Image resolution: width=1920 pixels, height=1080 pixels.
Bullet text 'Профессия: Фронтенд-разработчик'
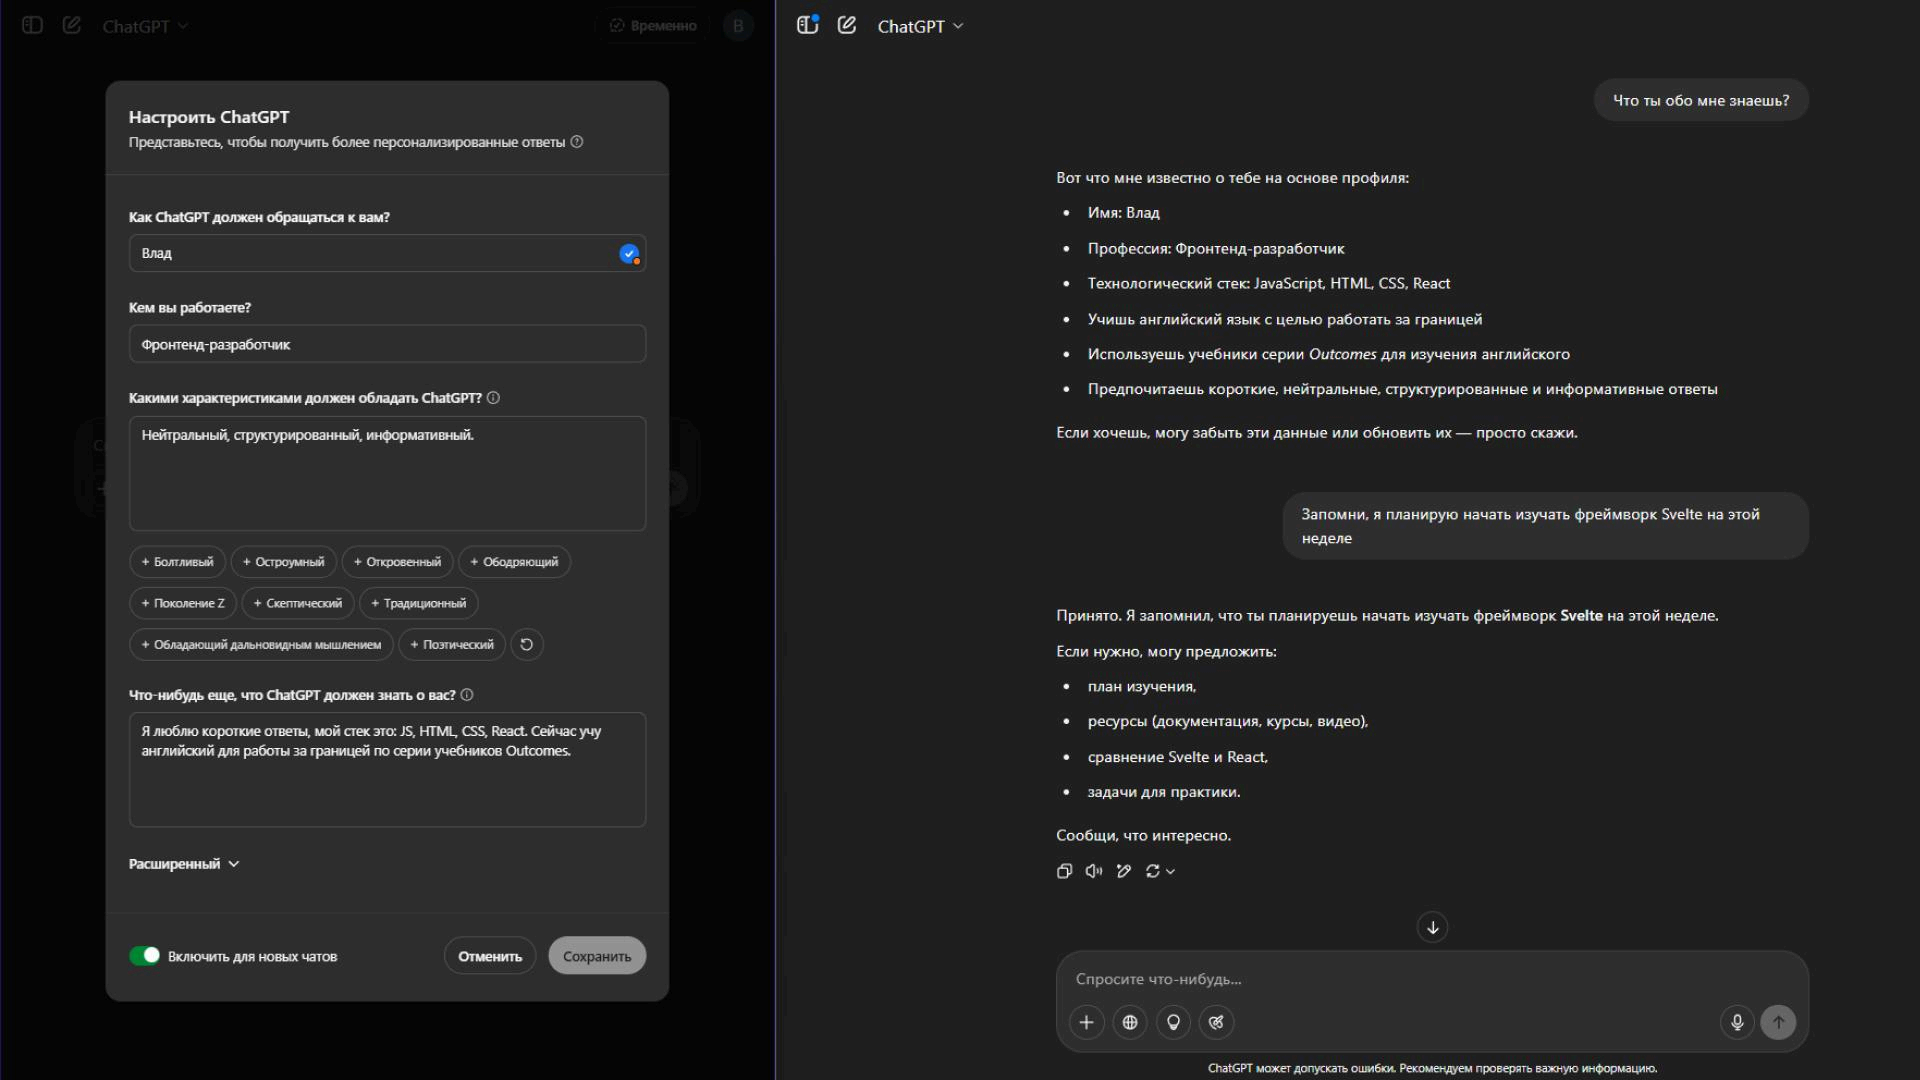(1216, 248)
